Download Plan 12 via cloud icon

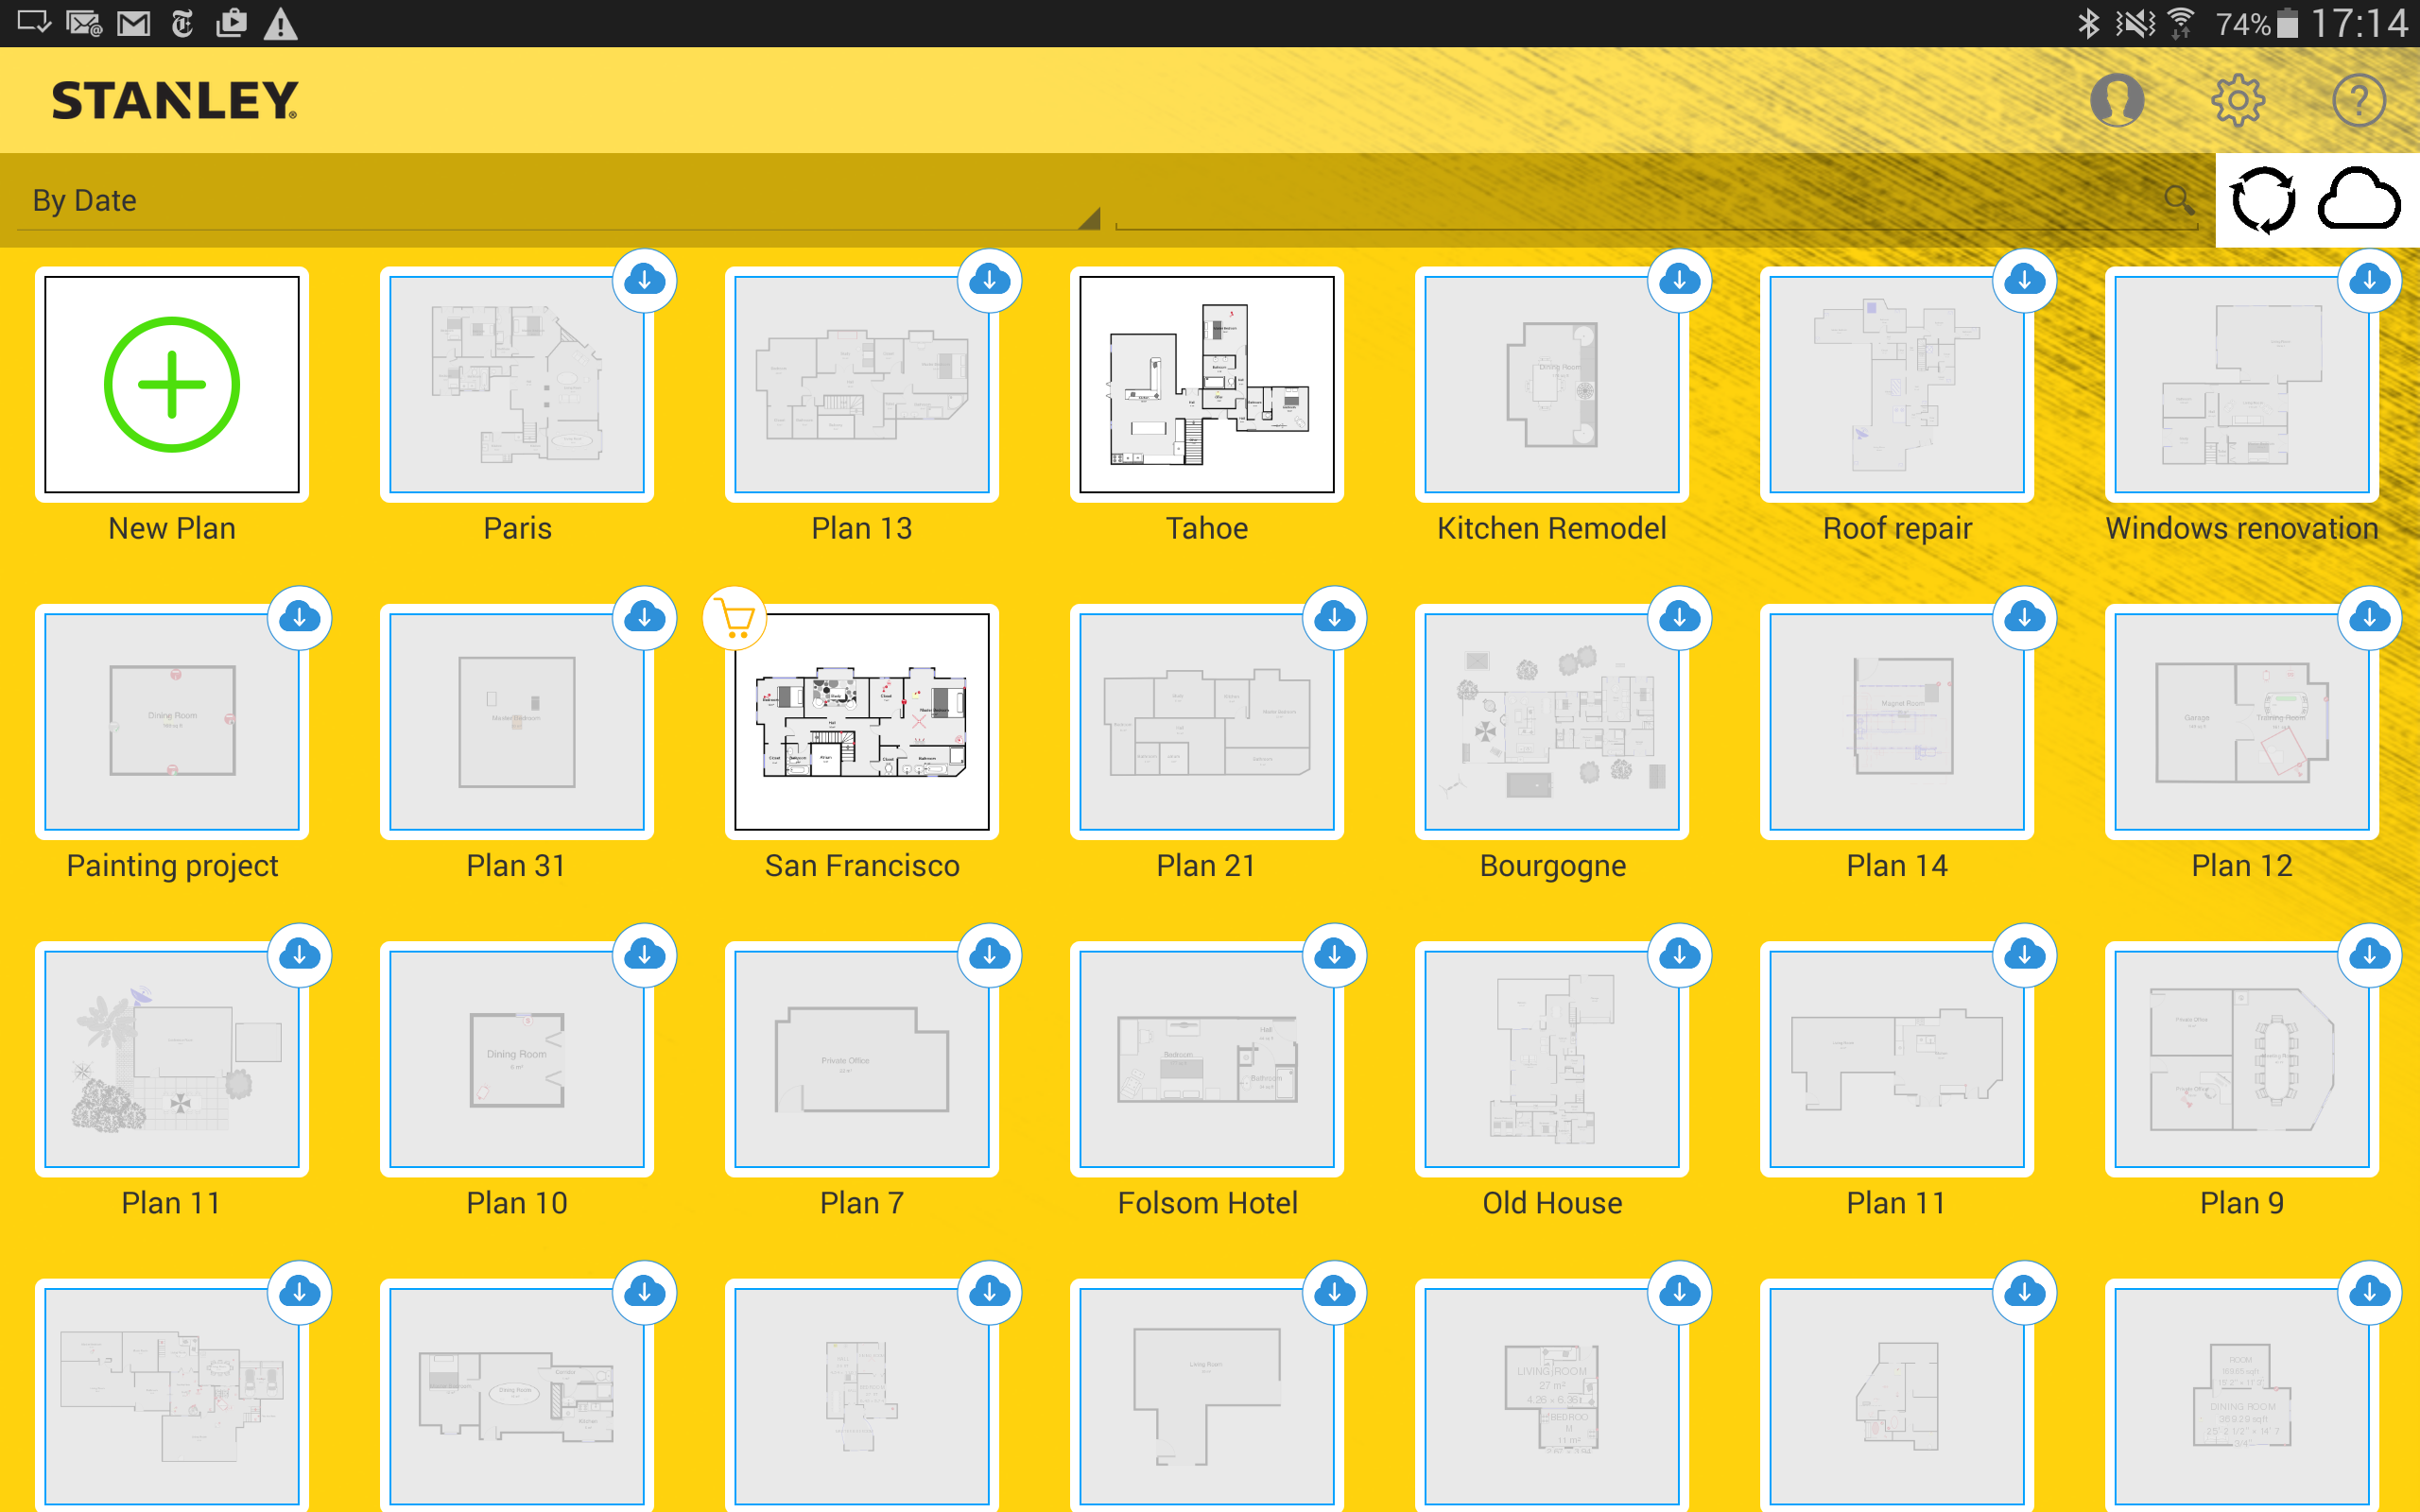[x=2370, y=617]
